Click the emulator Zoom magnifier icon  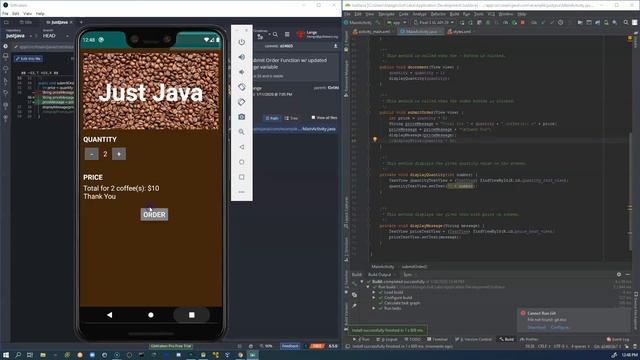(242, 132)
